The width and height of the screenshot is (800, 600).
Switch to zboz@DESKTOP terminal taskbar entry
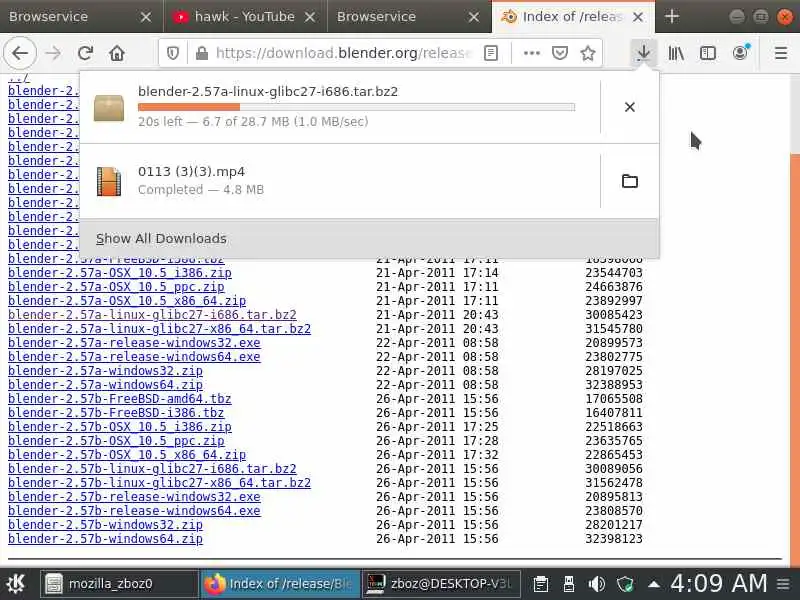tap(441, 584)
